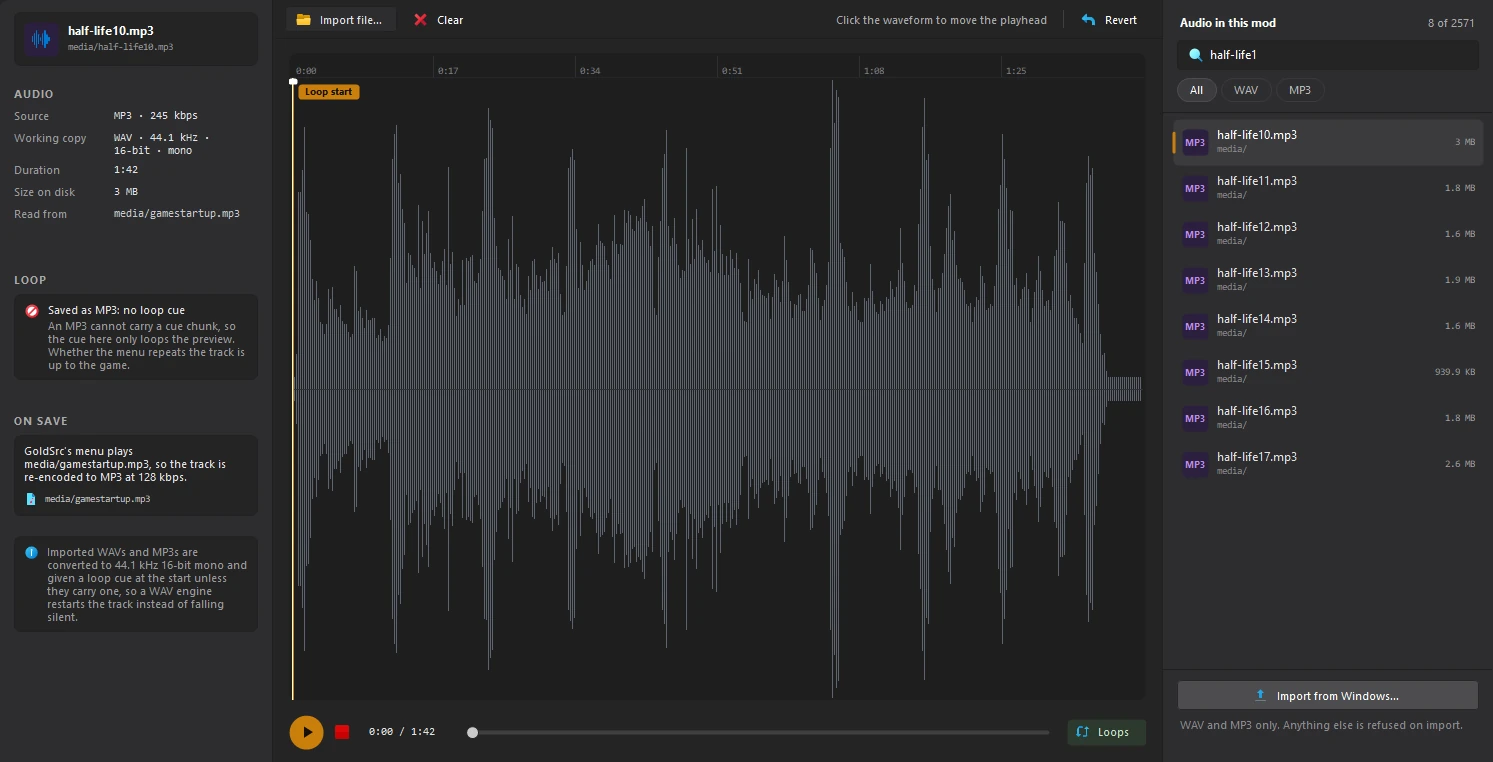Click the 1:08 mark on the timeline ruler
The image size is (1493, 762).
[874, 71]
